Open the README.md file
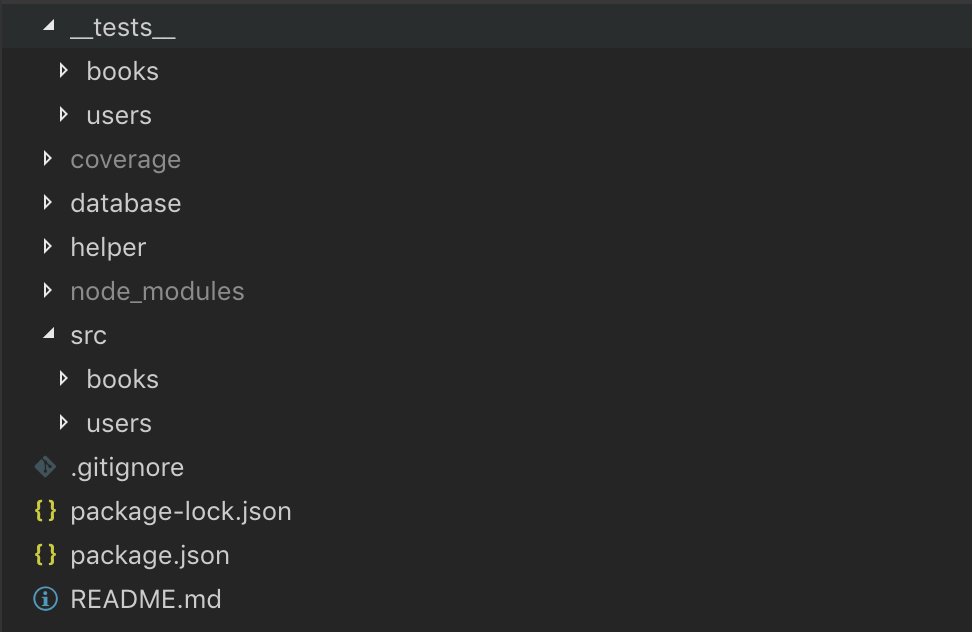The width and height of the screenshot is (972, 632). pyautogui.click(x=148, y=599)
